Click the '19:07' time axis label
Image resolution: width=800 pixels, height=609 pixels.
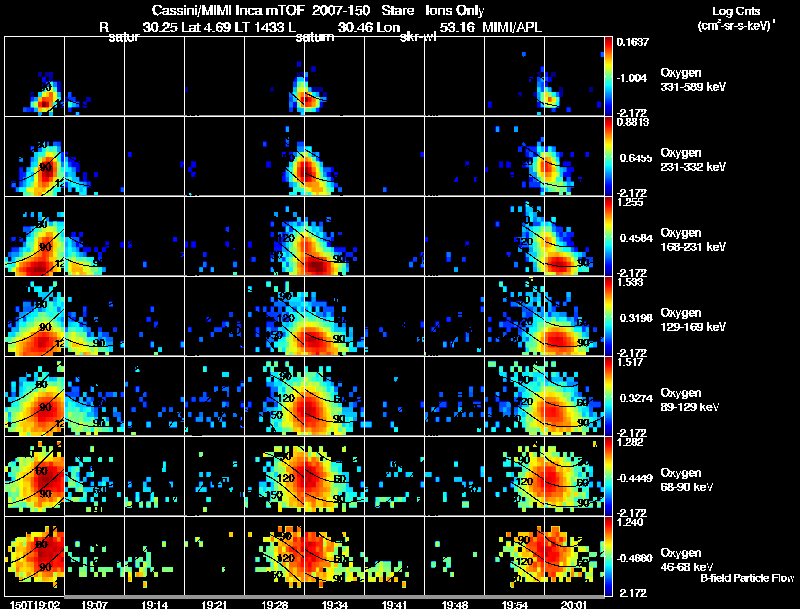tap(94, 604)
